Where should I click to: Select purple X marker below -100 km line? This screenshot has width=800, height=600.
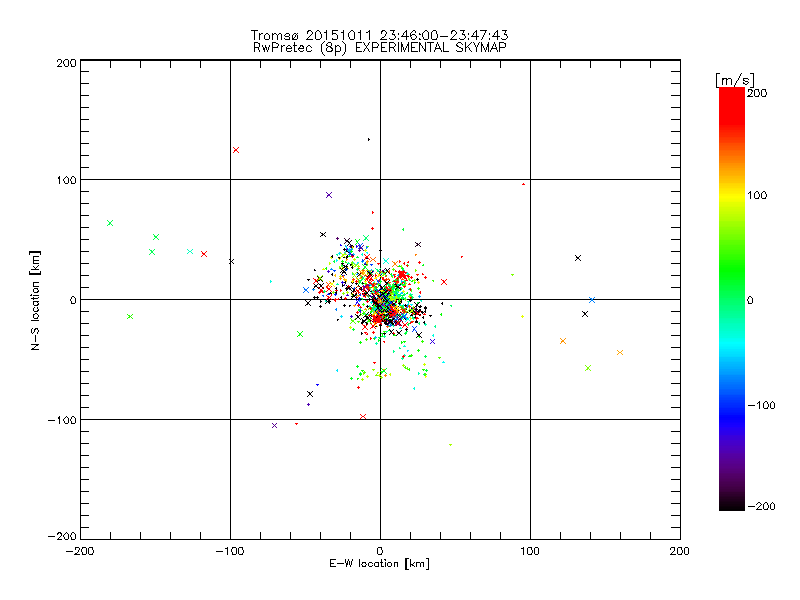[x=274, y=426]
